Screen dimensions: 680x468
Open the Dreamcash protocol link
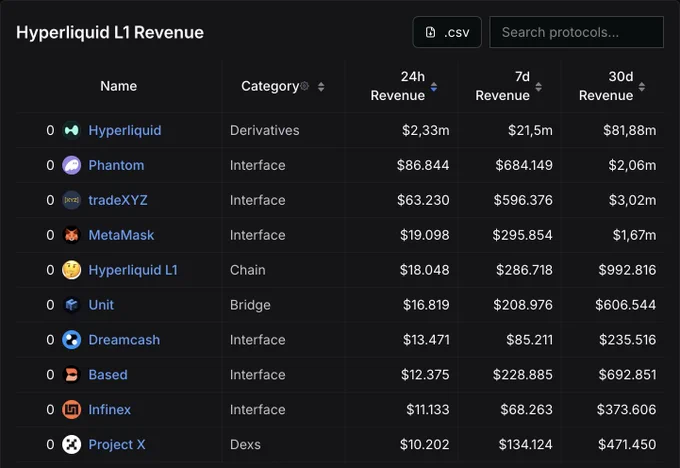(x=124, y=340)
